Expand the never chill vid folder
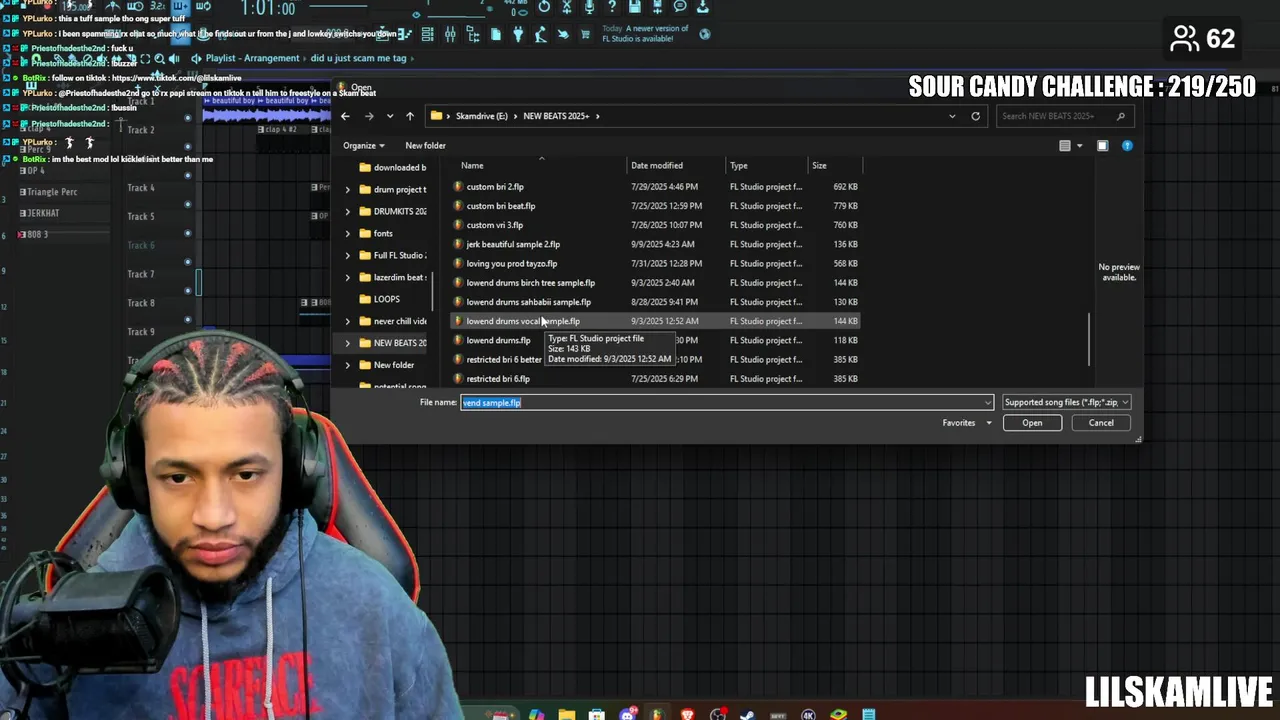 348,321
